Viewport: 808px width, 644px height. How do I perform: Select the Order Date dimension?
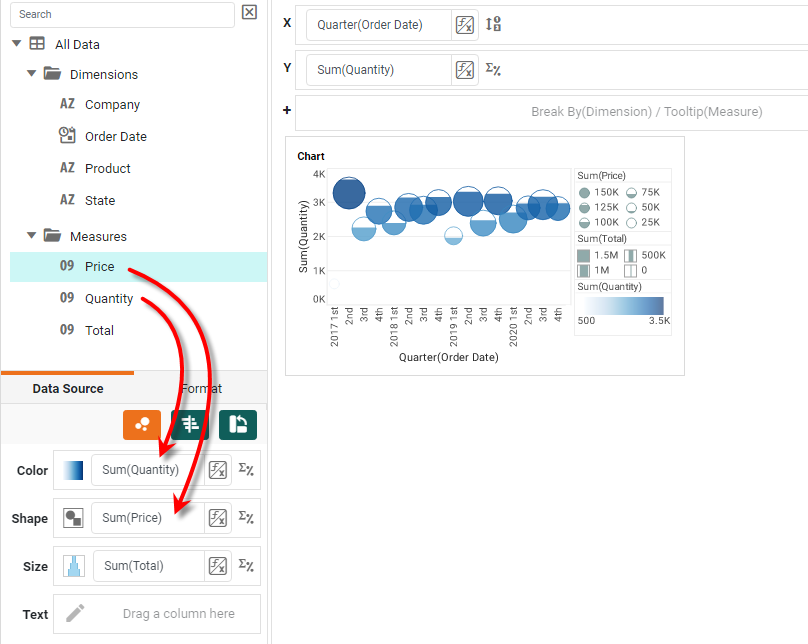point(115,136)
